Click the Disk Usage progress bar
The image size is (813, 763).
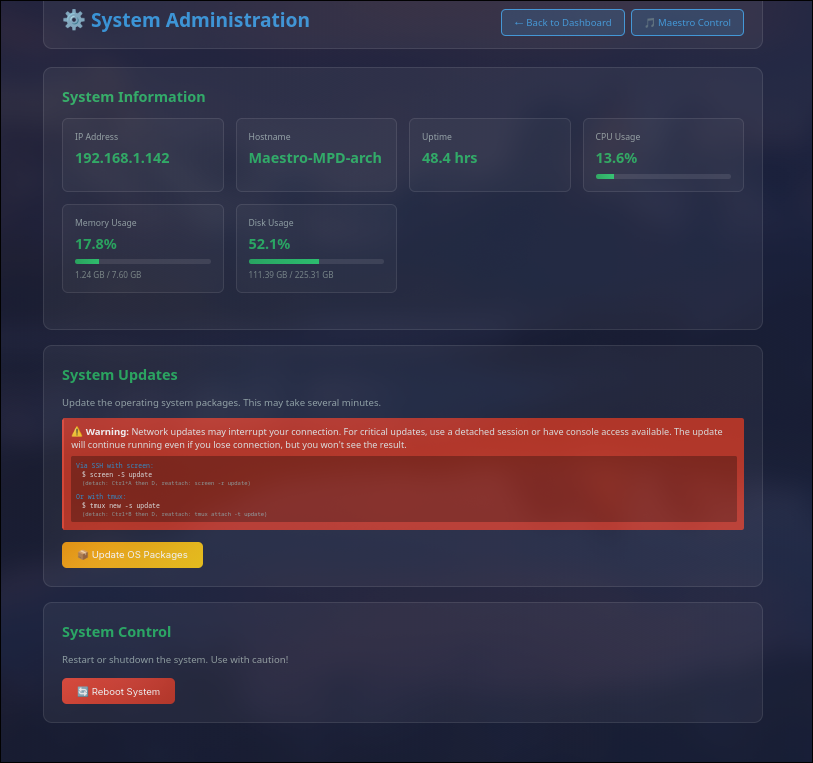click(315, 261)
